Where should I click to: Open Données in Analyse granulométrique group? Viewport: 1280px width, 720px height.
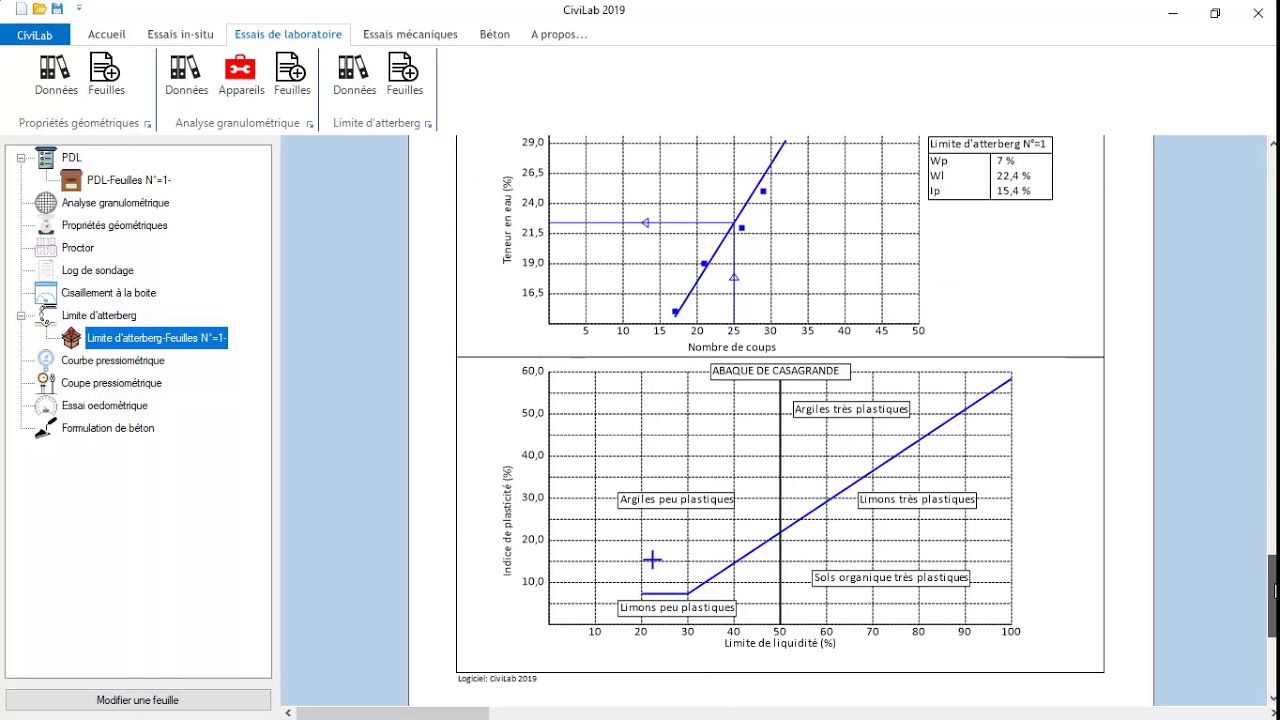[186, 75]
